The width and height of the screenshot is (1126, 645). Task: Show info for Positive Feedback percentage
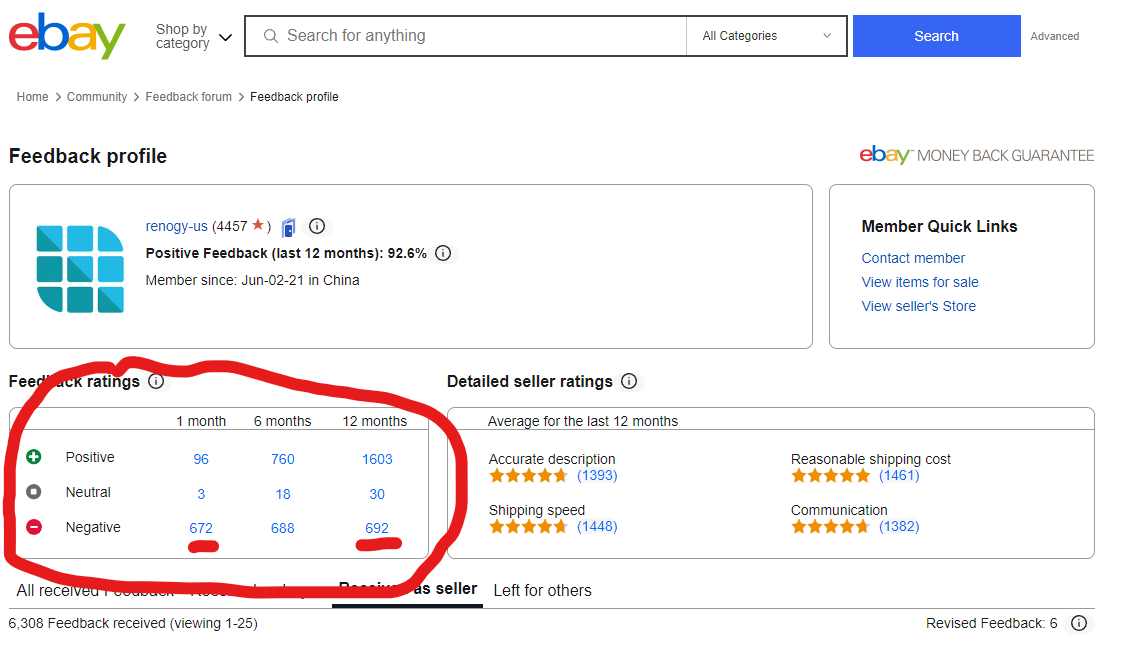pyautogui.click(x=443, y=253)
